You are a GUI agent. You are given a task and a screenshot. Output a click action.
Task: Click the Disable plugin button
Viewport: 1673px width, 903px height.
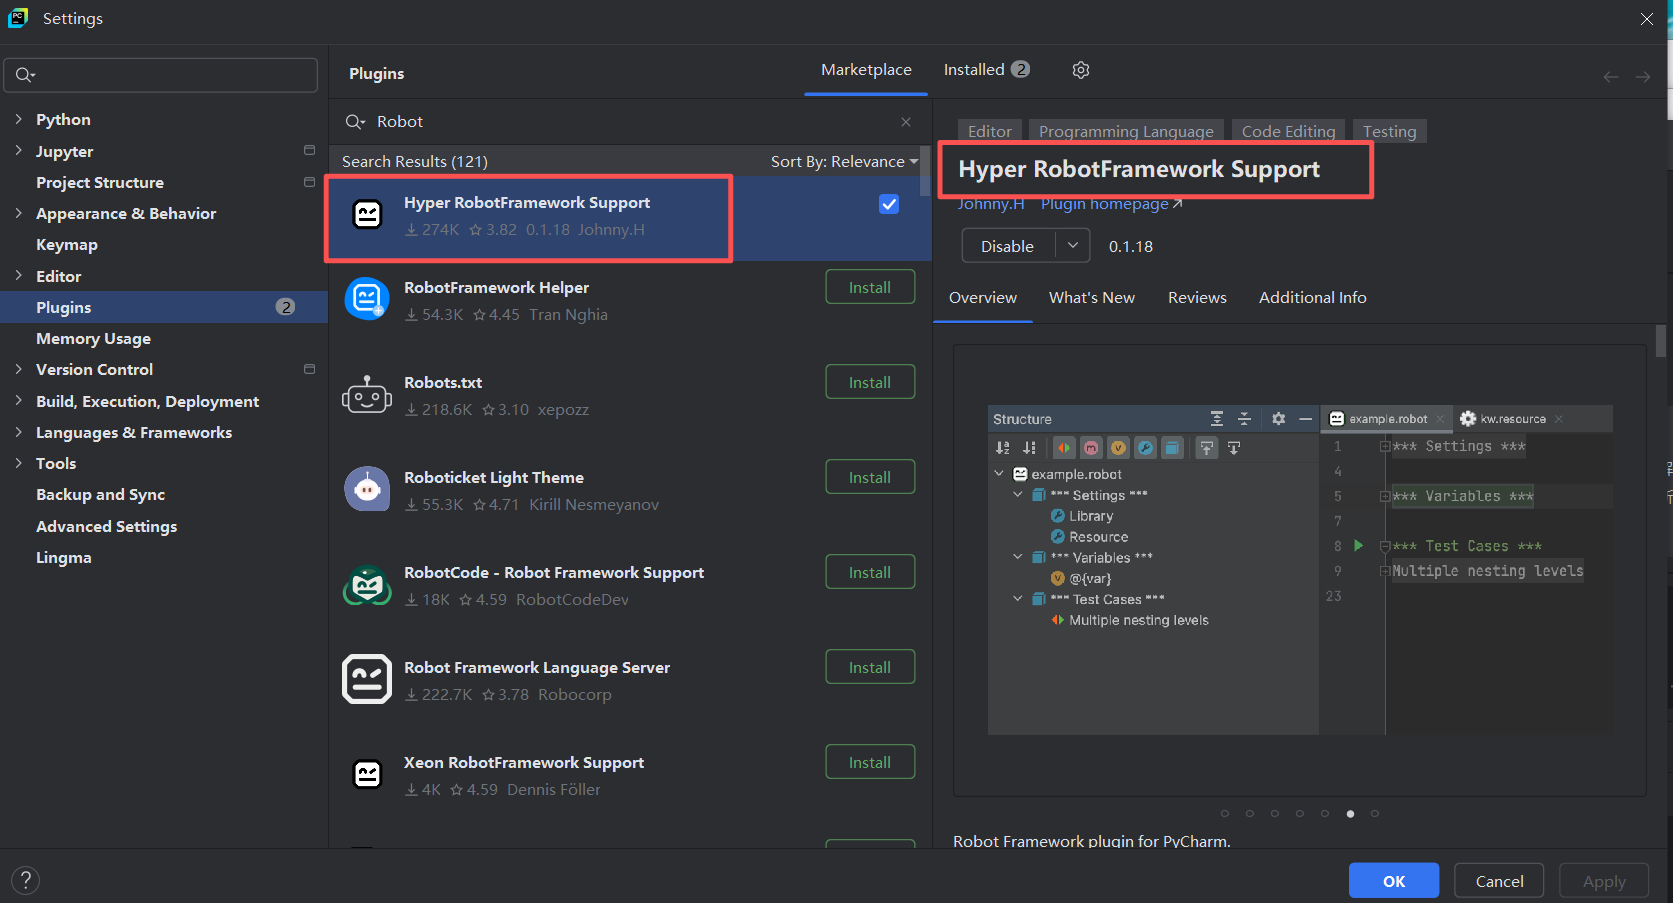1008,246
